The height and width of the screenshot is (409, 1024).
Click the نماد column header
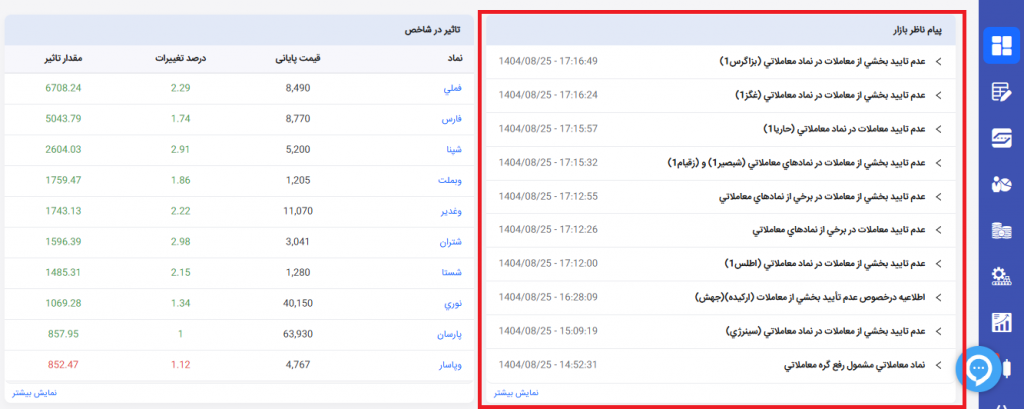454,58
